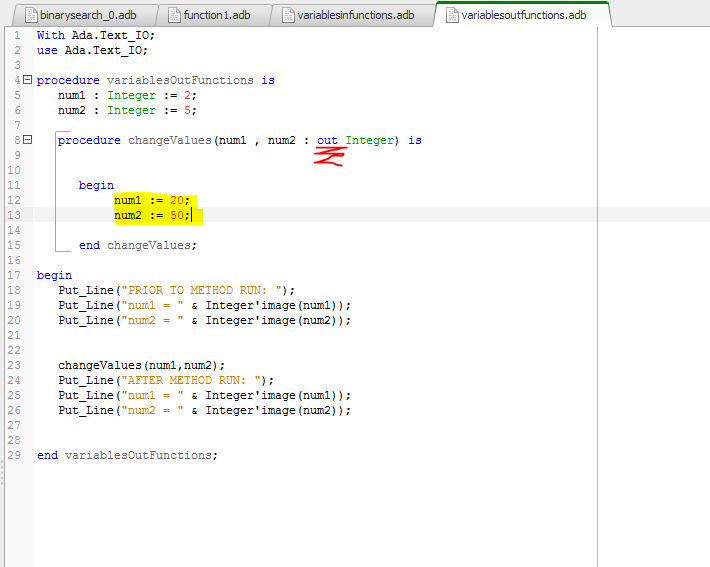This screenshot has width=710, height=567.
Task: Click line number 1 in the gutter
Action: 17,35
